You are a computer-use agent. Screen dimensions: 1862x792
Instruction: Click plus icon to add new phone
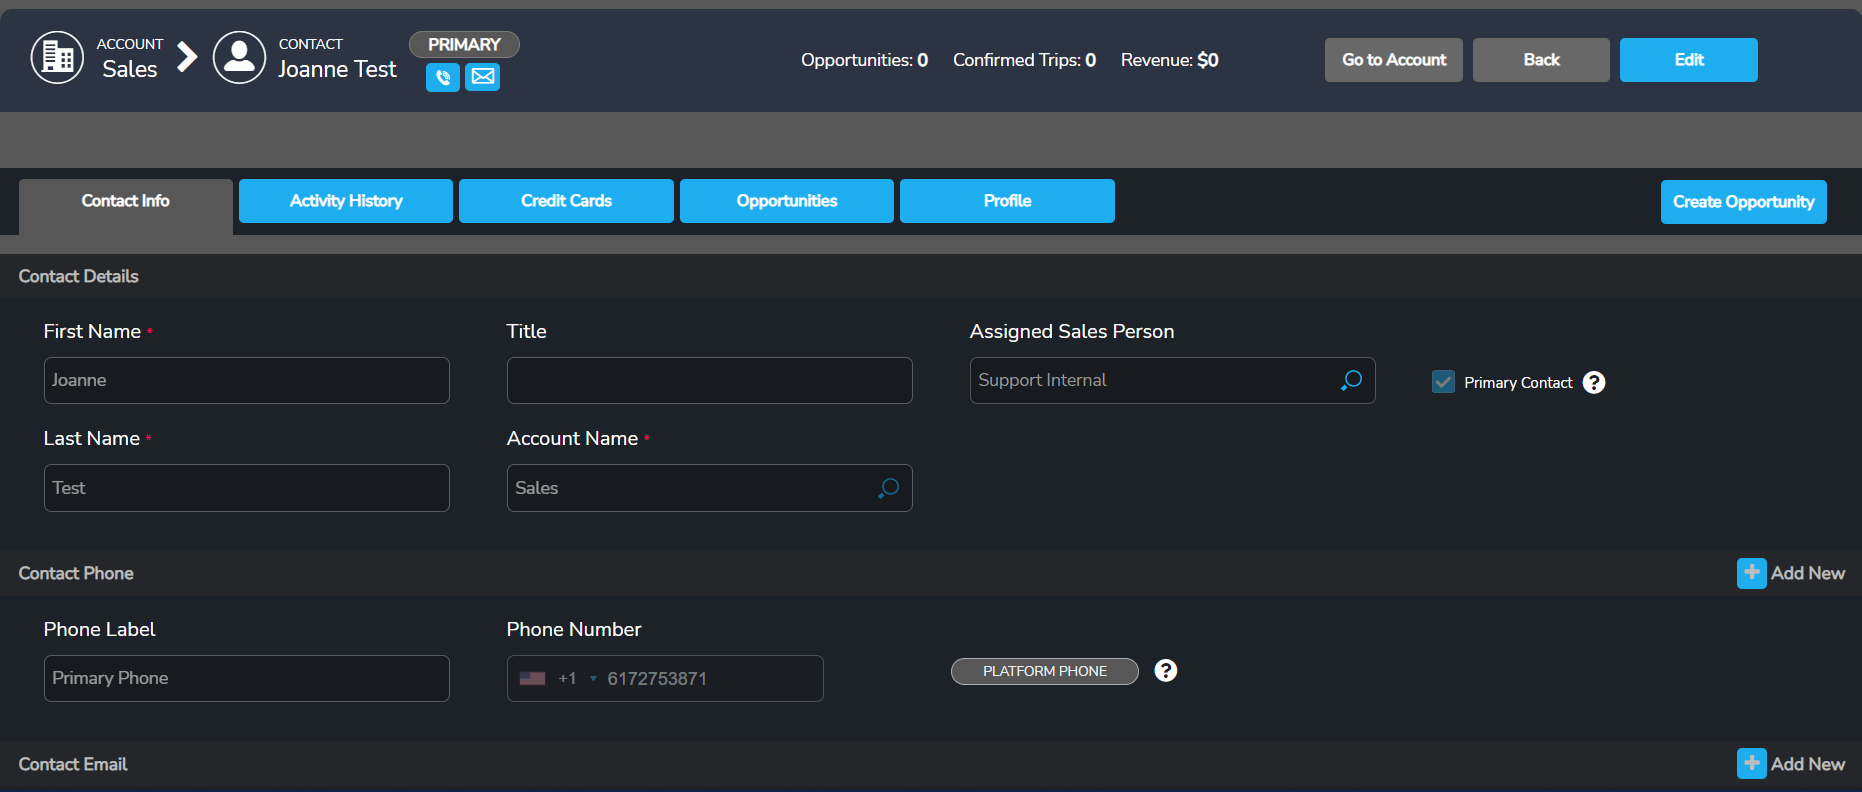point(1751,573)
